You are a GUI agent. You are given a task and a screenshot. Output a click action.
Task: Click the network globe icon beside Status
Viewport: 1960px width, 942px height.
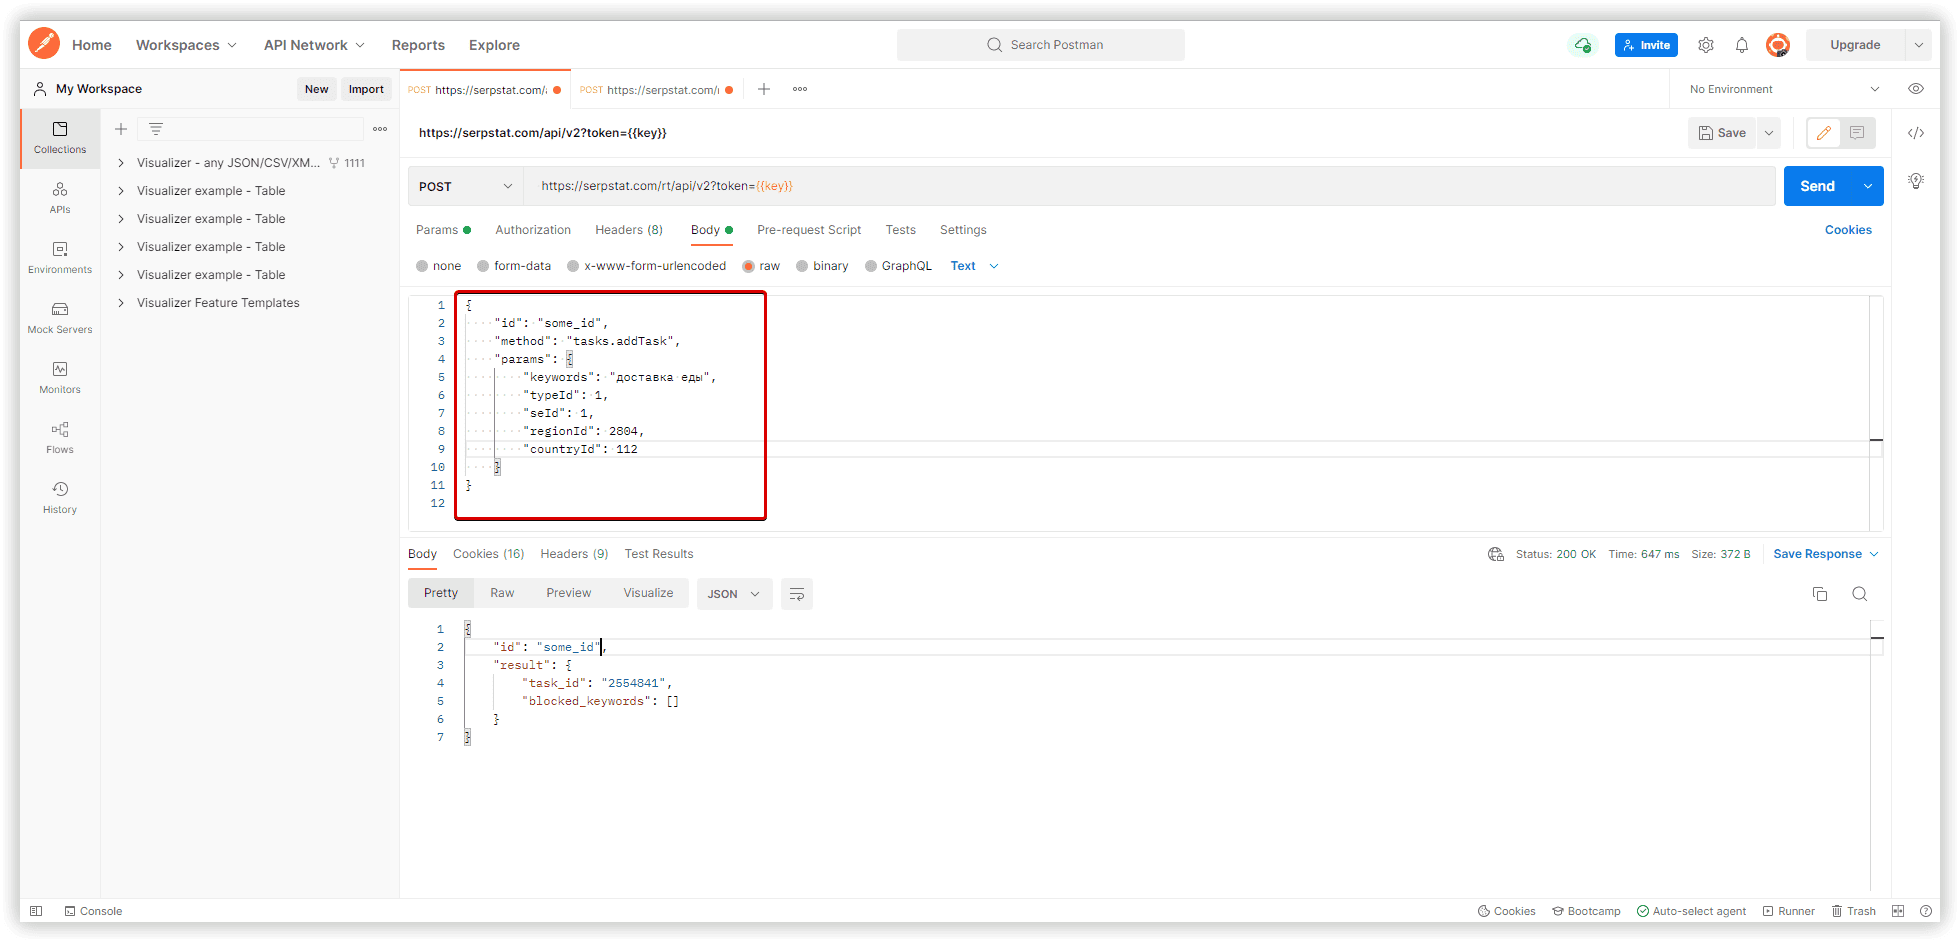1496,554
